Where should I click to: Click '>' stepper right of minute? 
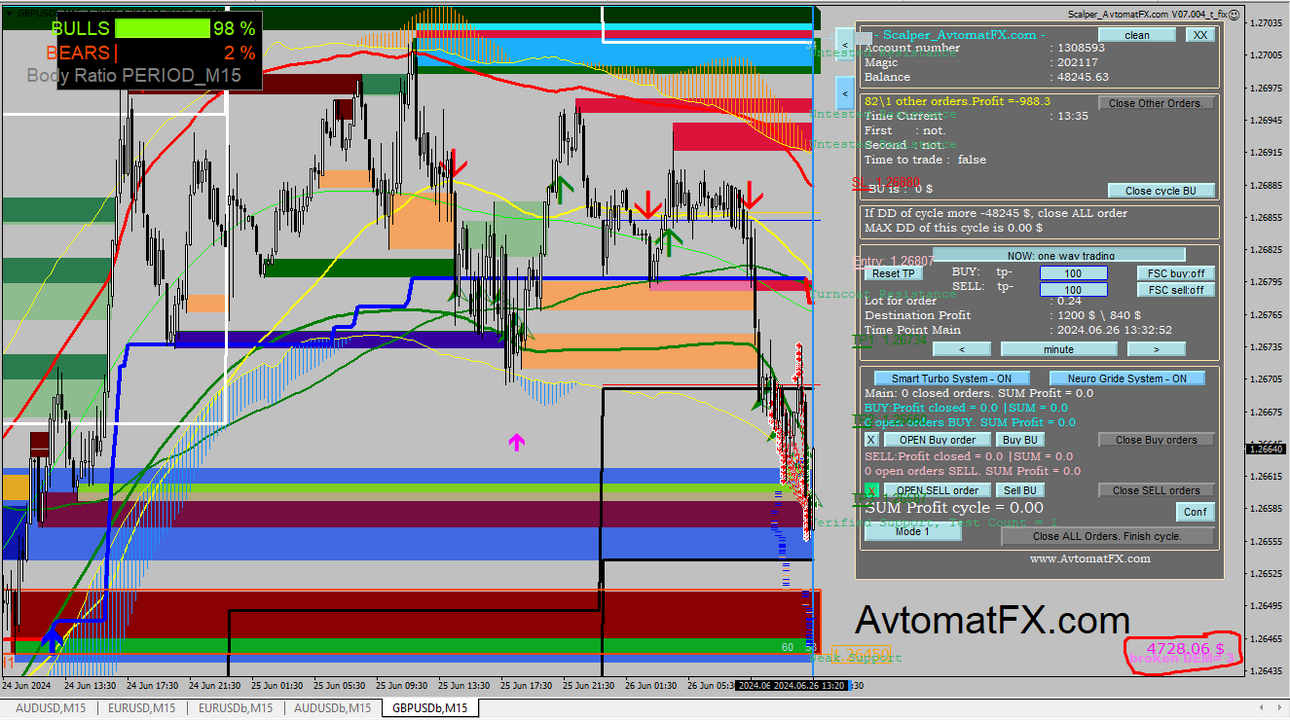1156,349
